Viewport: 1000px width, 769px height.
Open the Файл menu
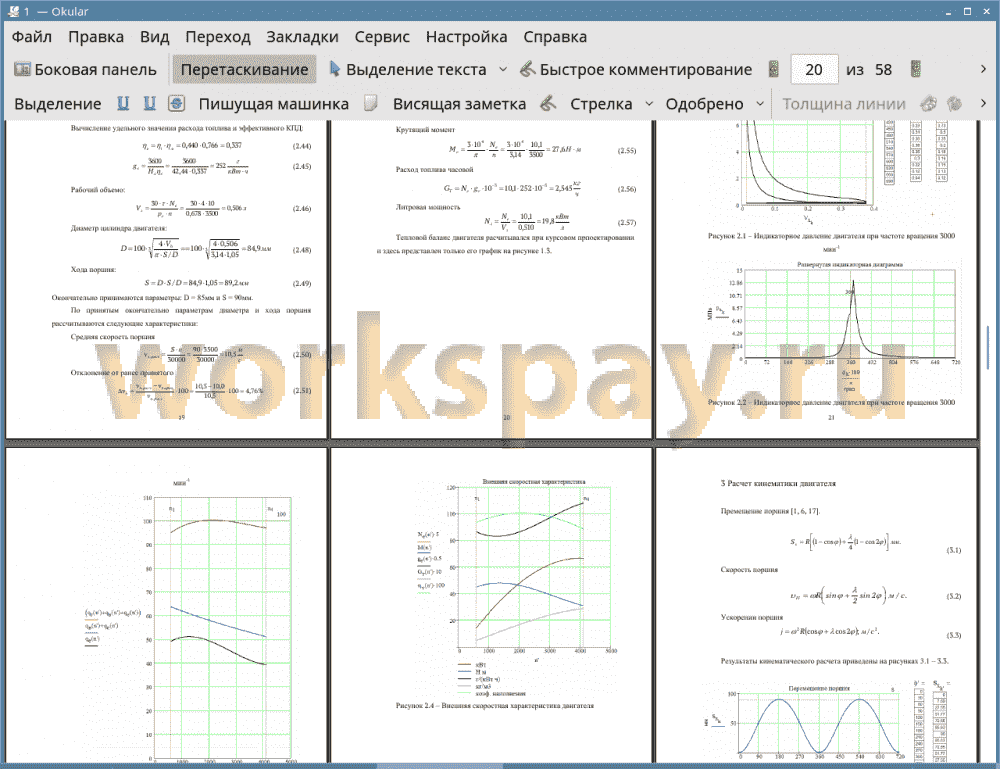(x=32, y=37)
